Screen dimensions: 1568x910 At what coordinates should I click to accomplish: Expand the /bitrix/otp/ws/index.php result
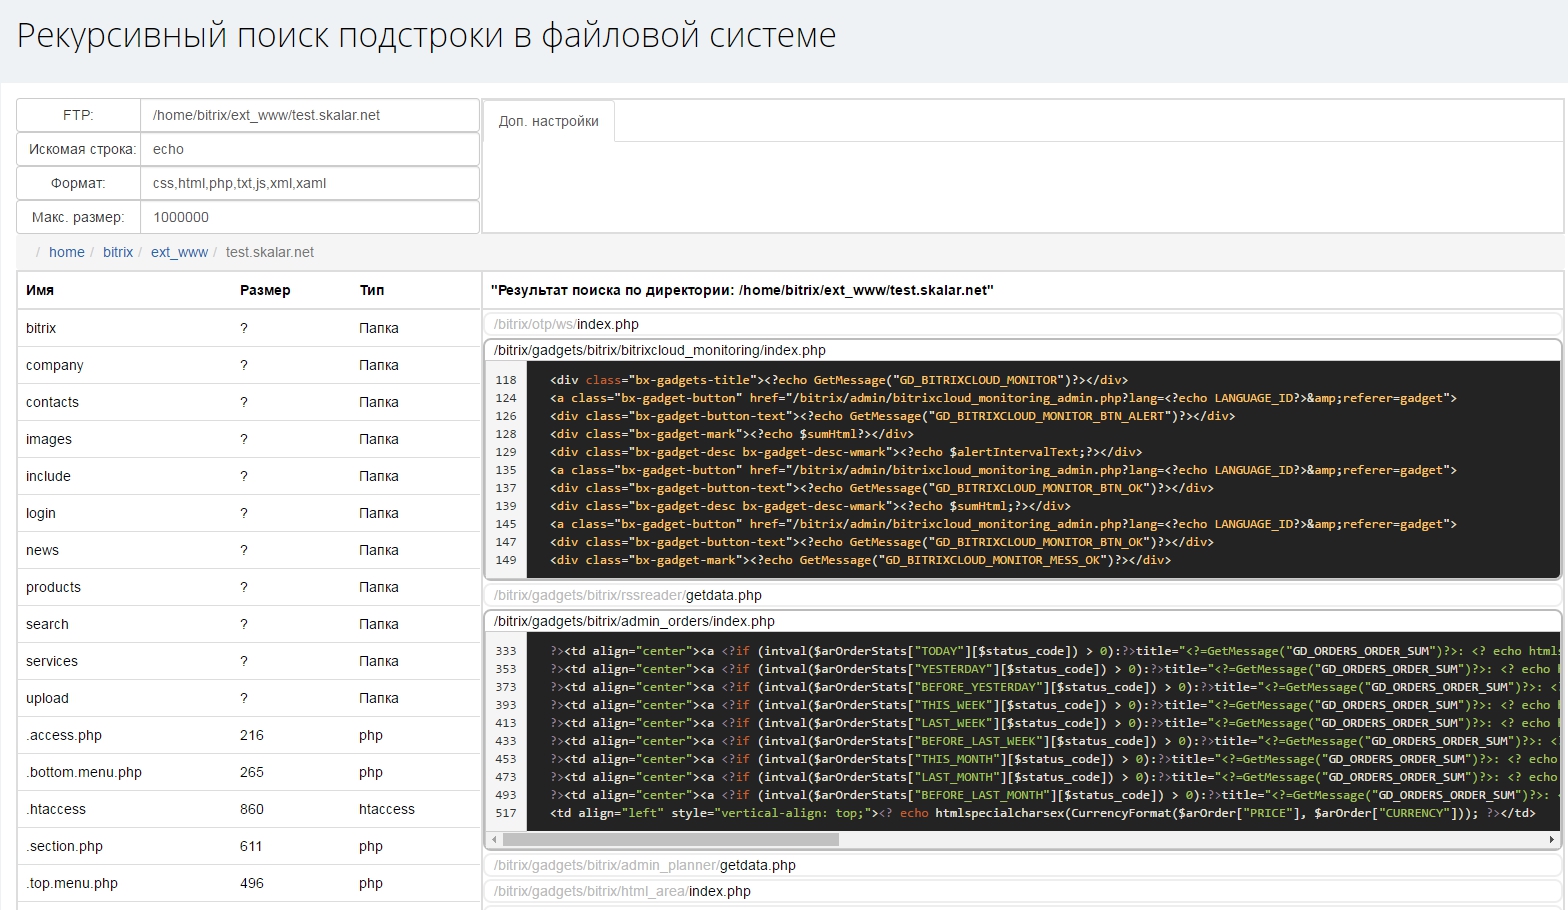pyautogui.click(x=566, y=324)
